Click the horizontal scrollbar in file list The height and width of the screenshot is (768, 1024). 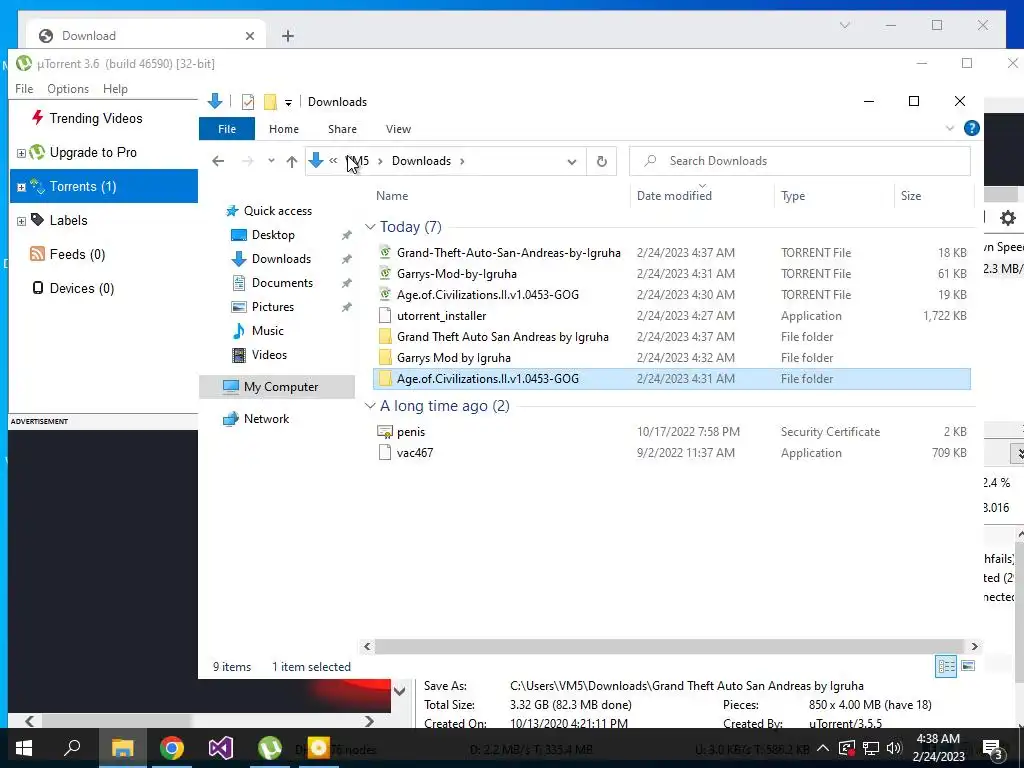coord(669,646)
